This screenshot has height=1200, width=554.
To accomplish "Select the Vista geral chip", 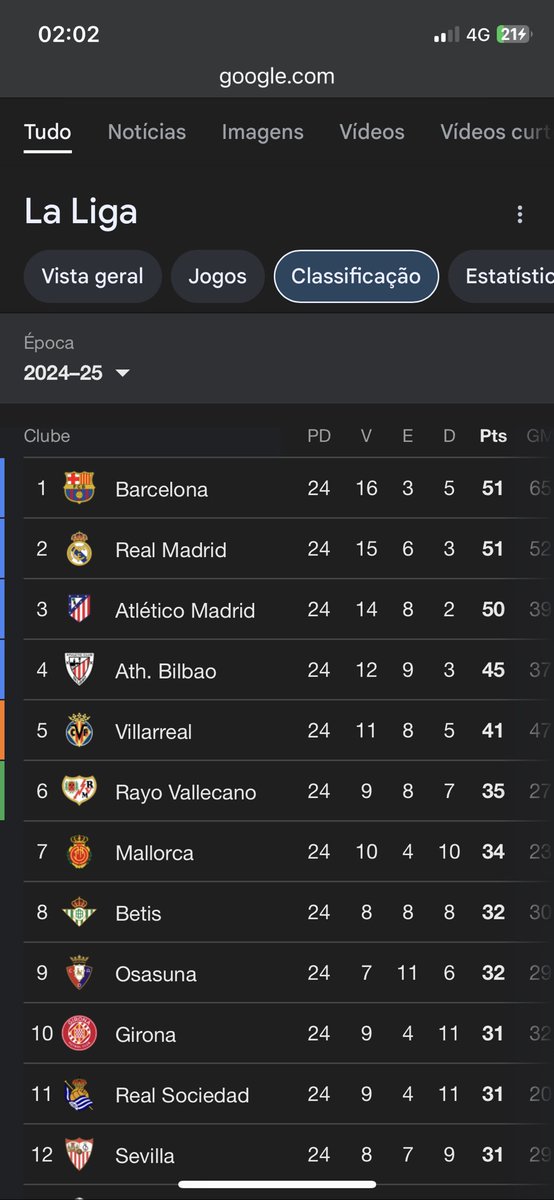I will point(93,277).
